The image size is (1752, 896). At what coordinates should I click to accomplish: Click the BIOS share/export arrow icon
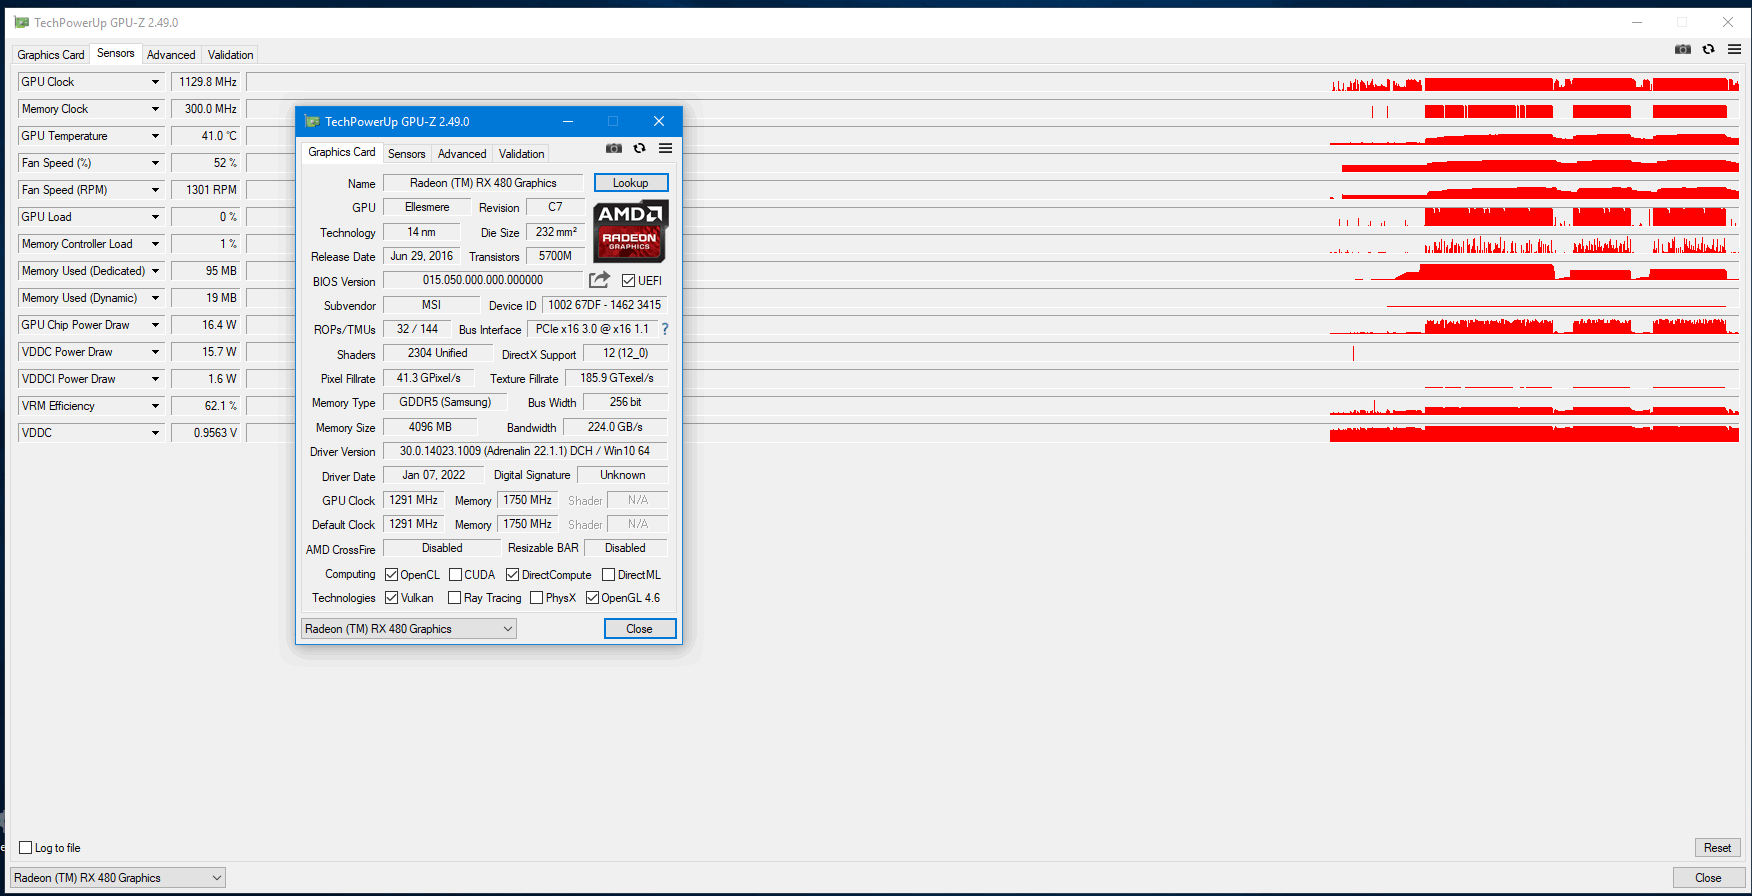(599, 280)
